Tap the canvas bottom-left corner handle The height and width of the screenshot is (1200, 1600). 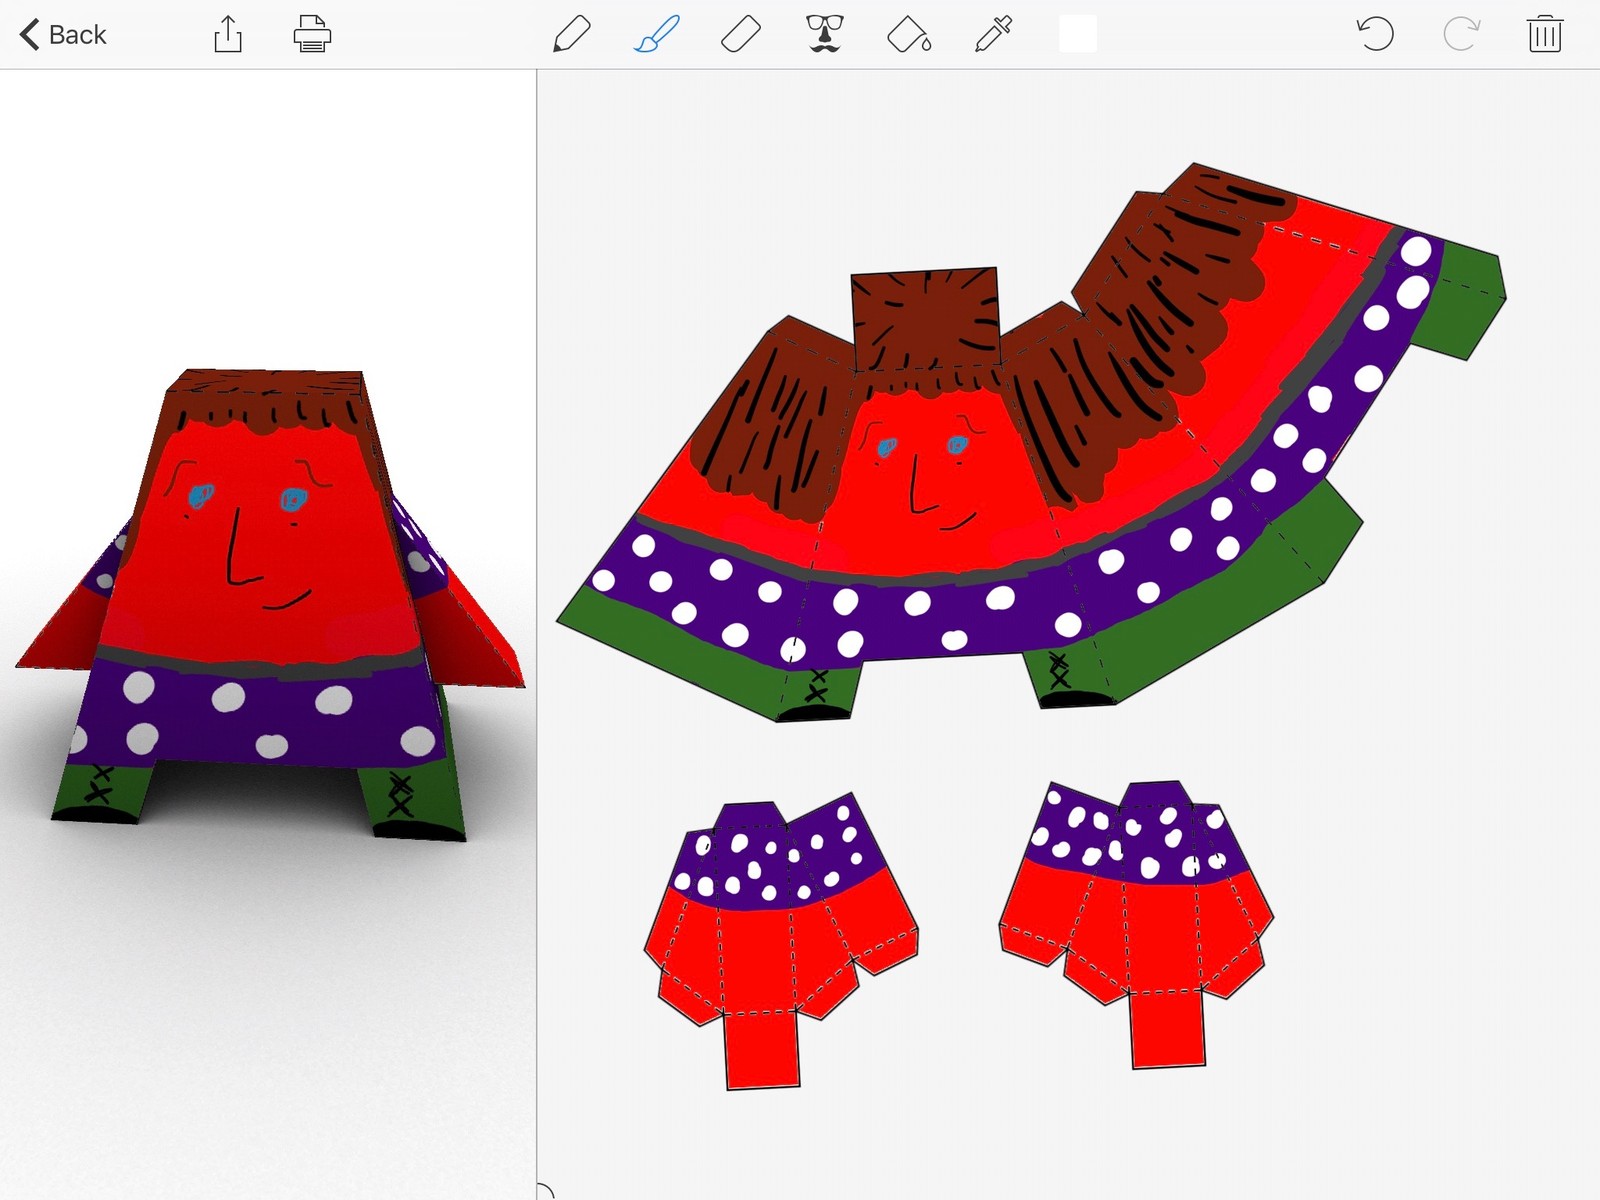pyautogui.click(x=543, y=1191)
